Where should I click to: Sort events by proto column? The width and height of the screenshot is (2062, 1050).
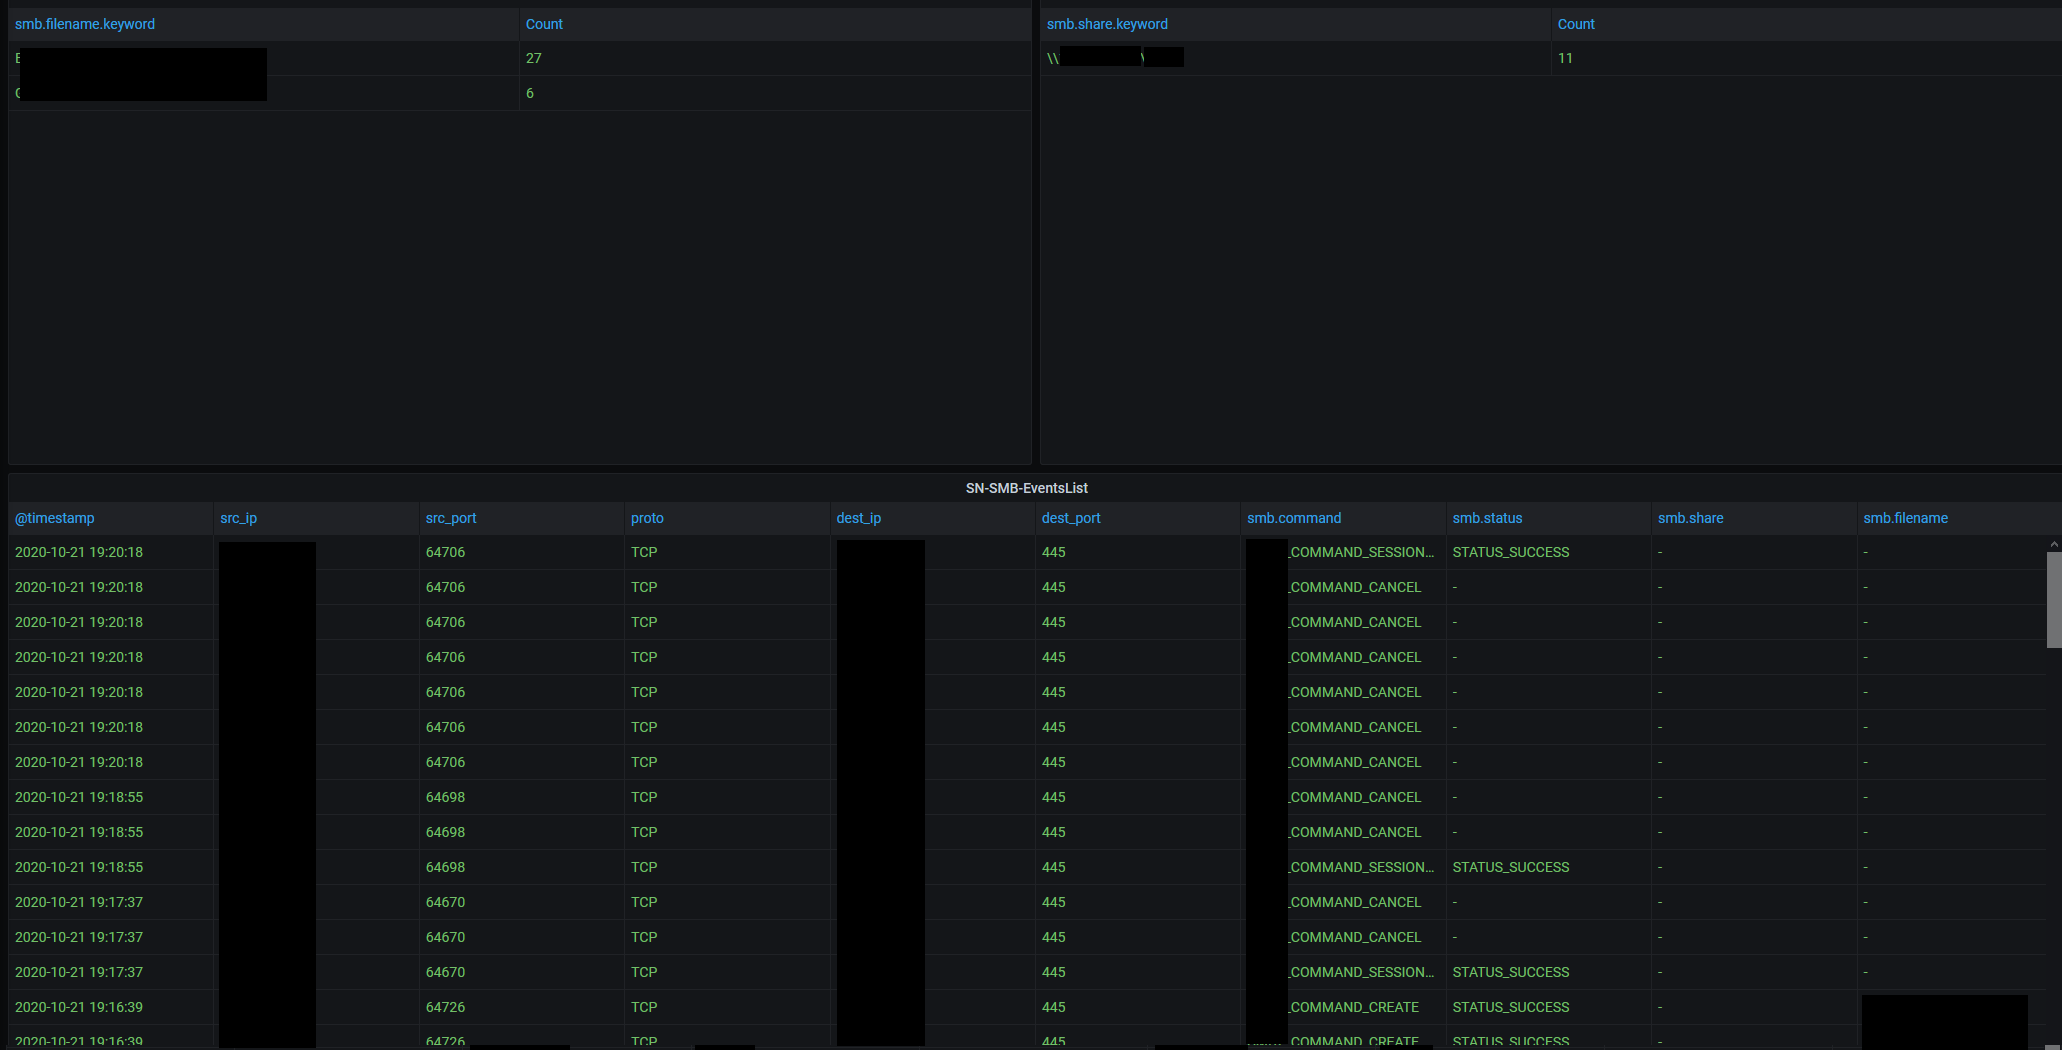647,518
